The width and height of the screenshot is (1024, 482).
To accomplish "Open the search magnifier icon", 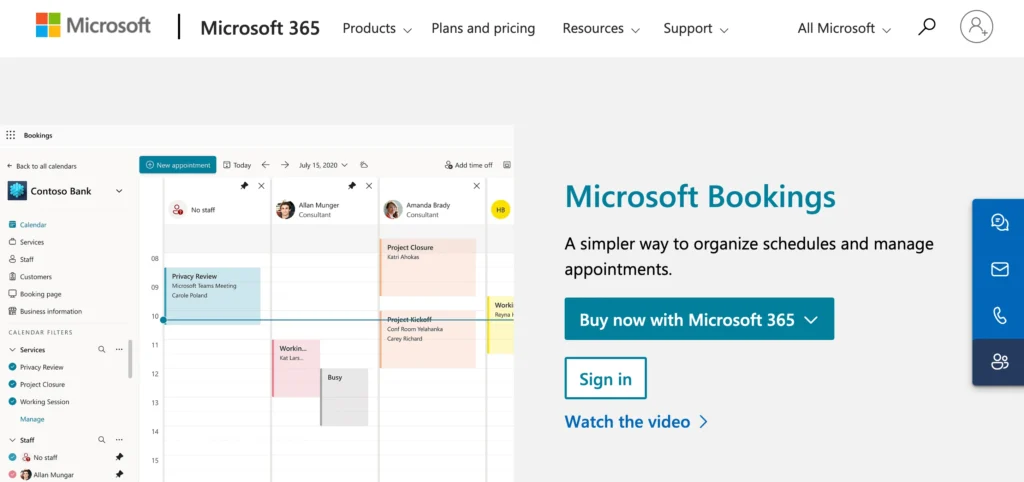I will tap(926, 27).
